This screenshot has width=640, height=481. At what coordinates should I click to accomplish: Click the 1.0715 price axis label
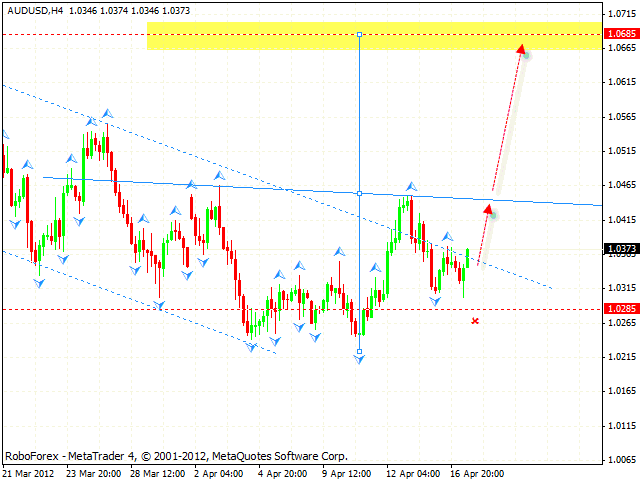point(620,13)
